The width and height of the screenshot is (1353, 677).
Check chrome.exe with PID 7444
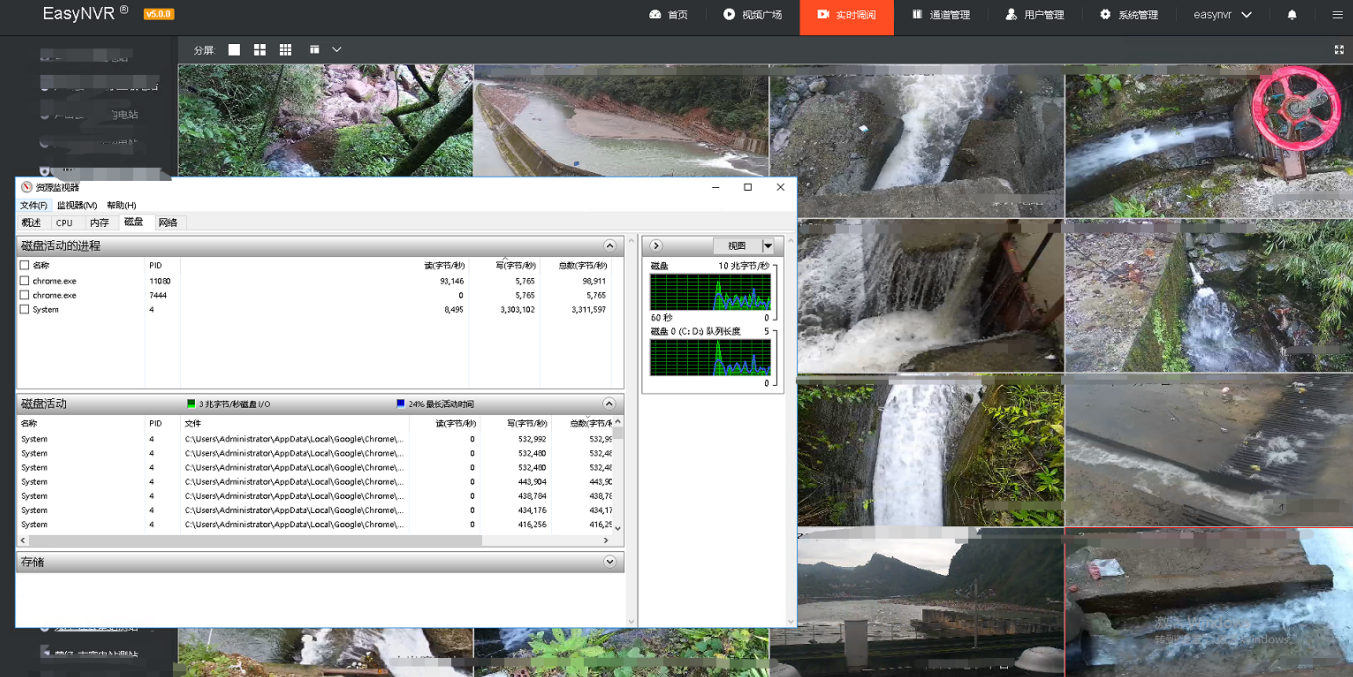(25, 295)
